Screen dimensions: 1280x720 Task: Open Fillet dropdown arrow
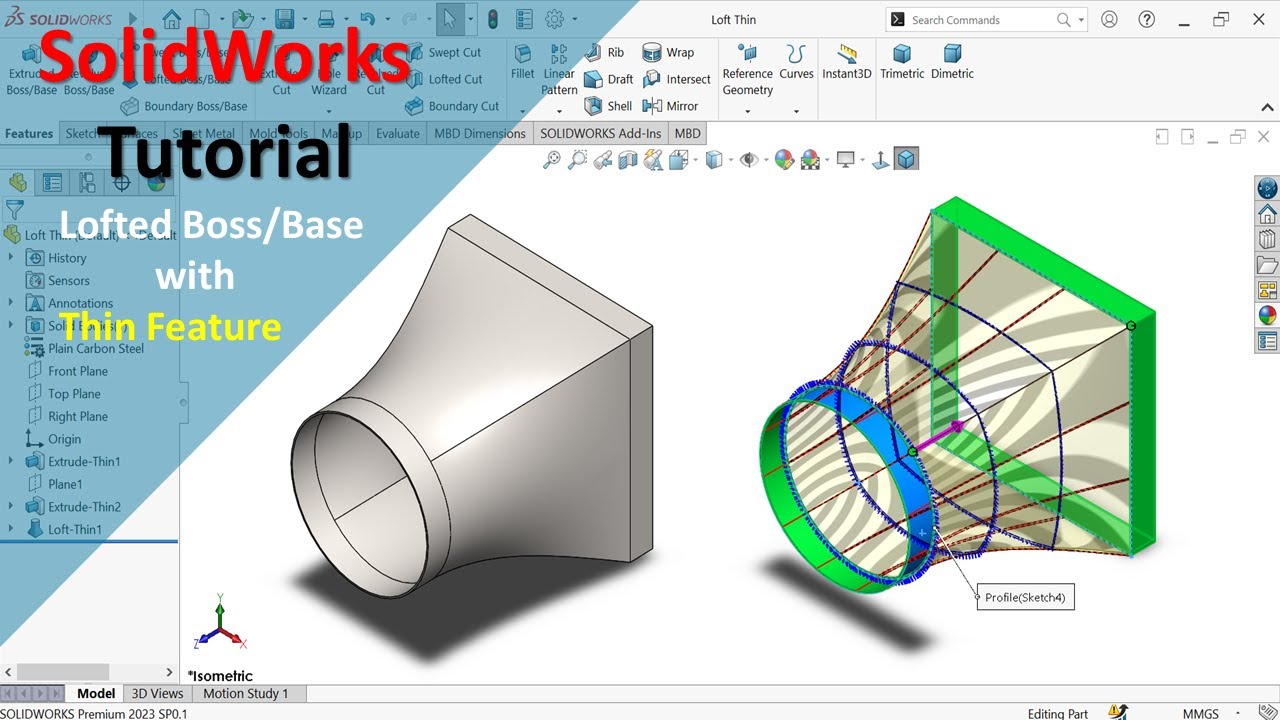pos(522,112)
